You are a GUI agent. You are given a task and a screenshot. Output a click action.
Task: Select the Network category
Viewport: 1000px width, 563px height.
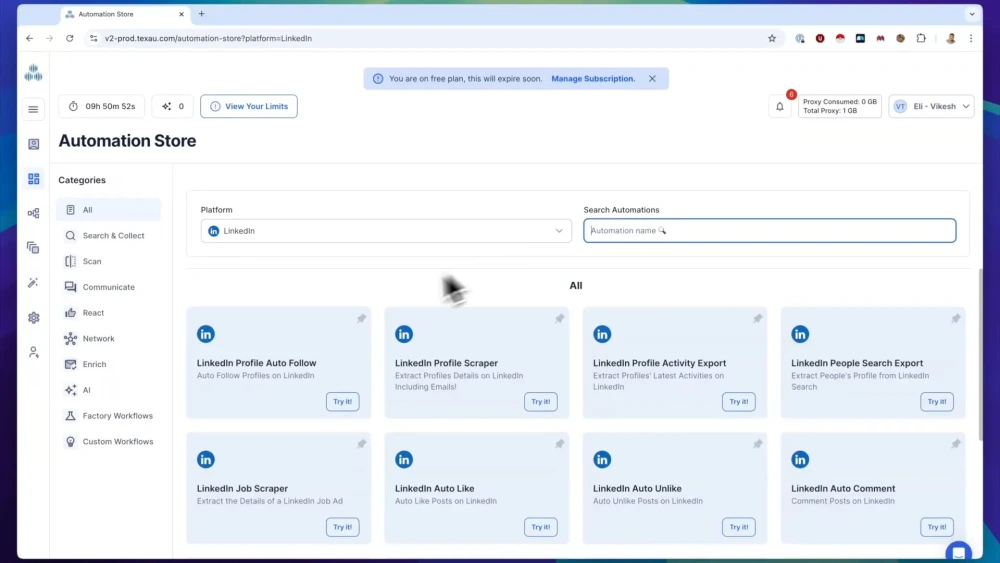(x=108, y=339)
